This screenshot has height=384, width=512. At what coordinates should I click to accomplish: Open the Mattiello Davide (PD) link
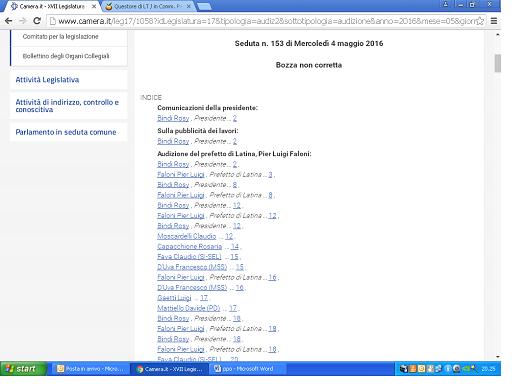tap(189, 308)
